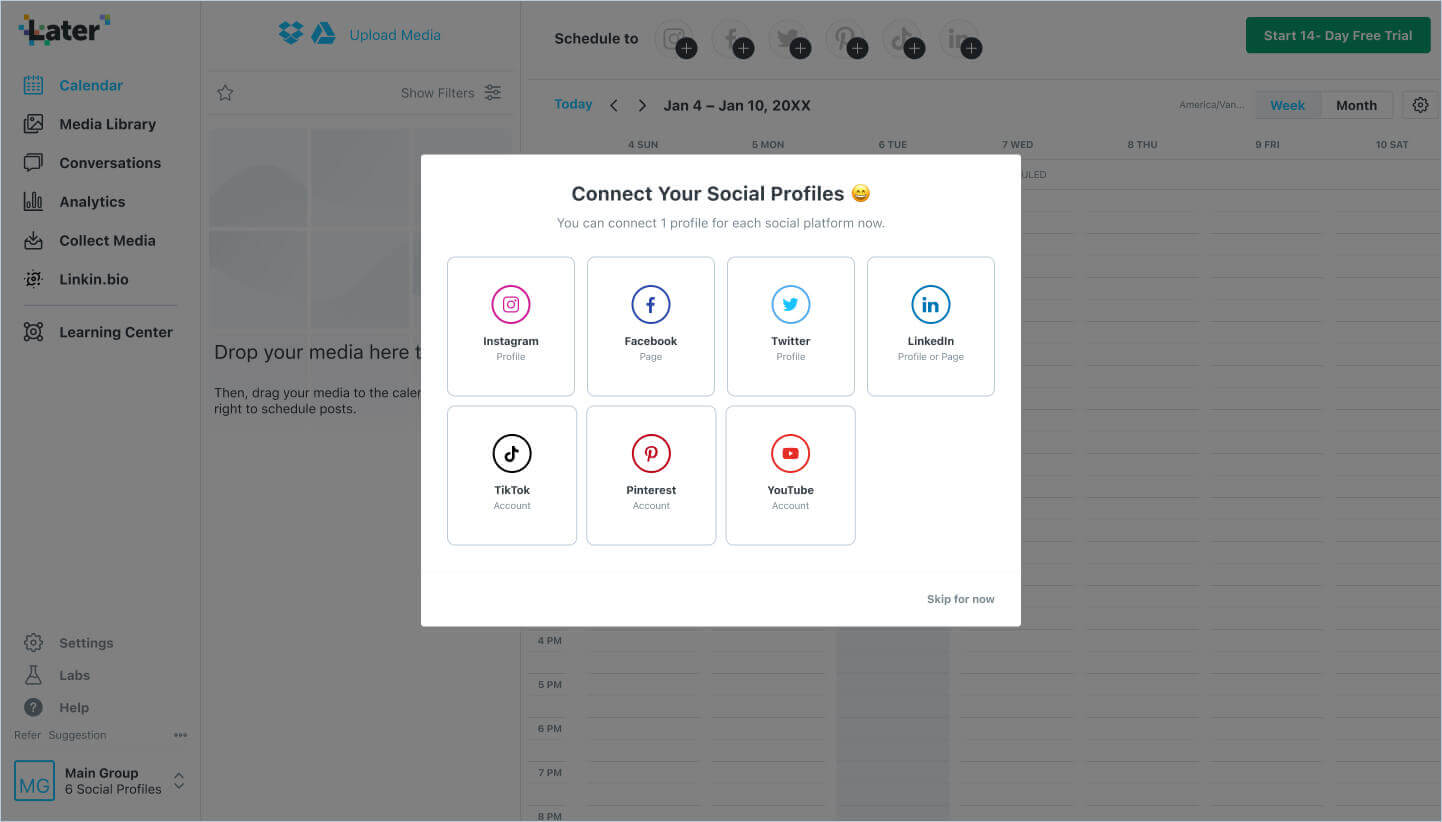
Task: Click Skip for now link
Action: tap(960, 599)
